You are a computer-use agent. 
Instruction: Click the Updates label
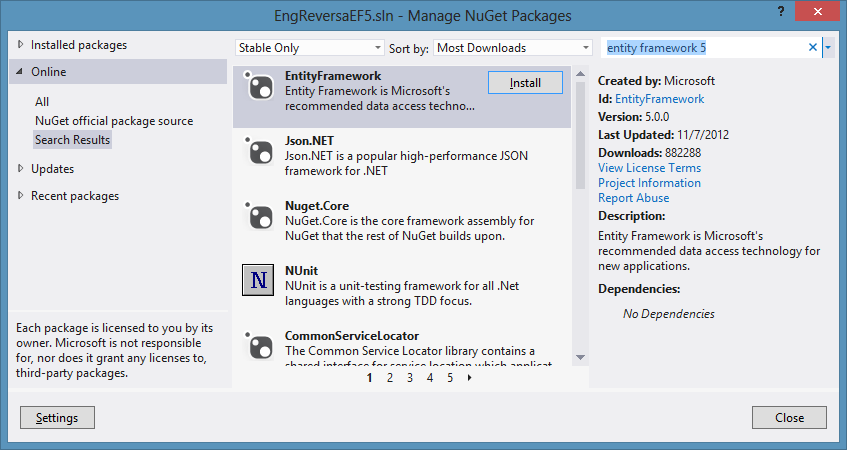pos(52,169)
